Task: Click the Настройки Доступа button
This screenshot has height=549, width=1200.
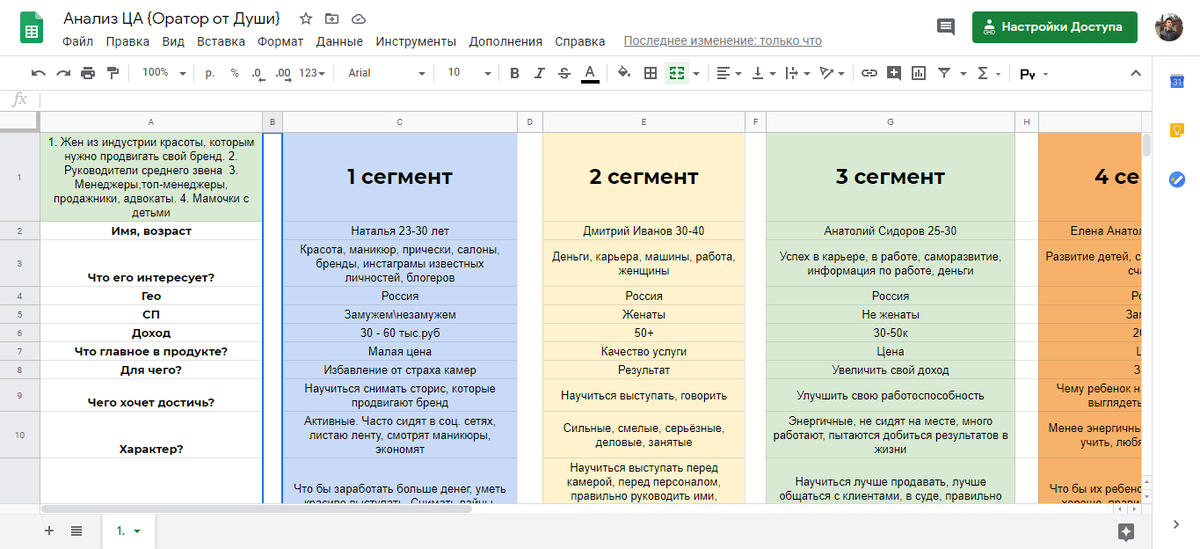Action: (1054, 27)
